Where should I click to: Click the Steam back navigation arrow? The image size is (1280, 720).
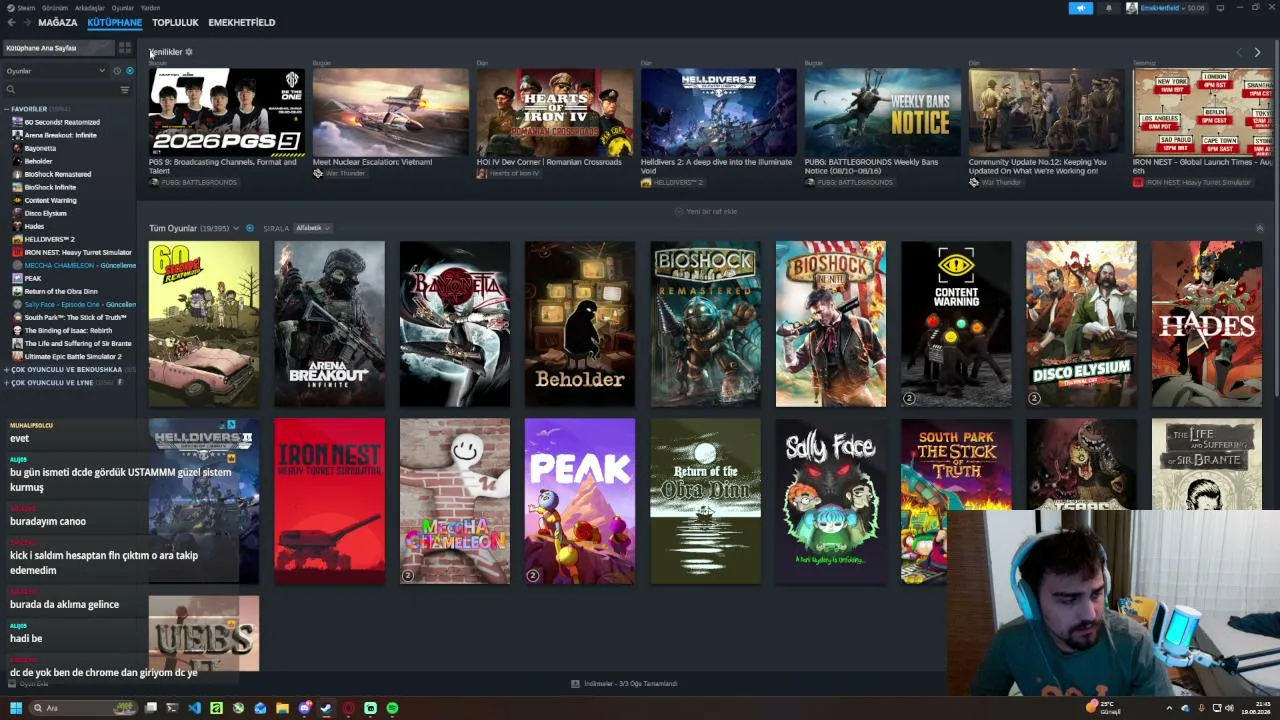(x=11, y=22)
